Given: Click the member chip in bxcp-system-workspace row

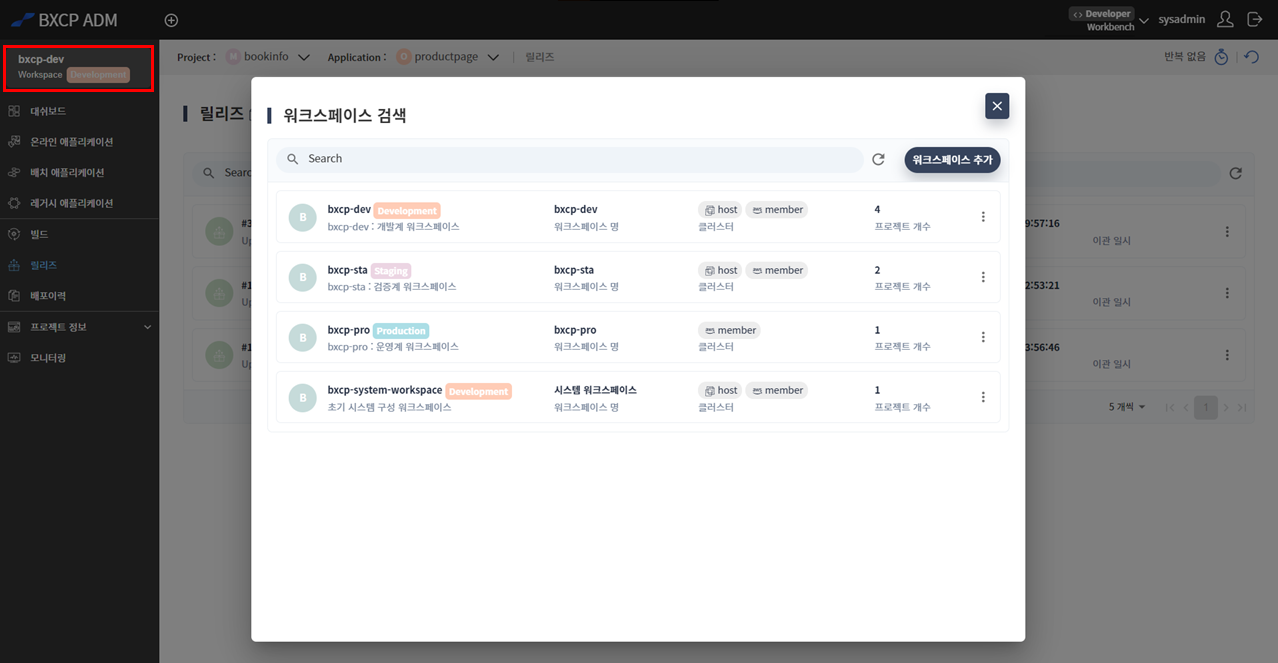Looking at the screenshot, I should click(777, 390).
